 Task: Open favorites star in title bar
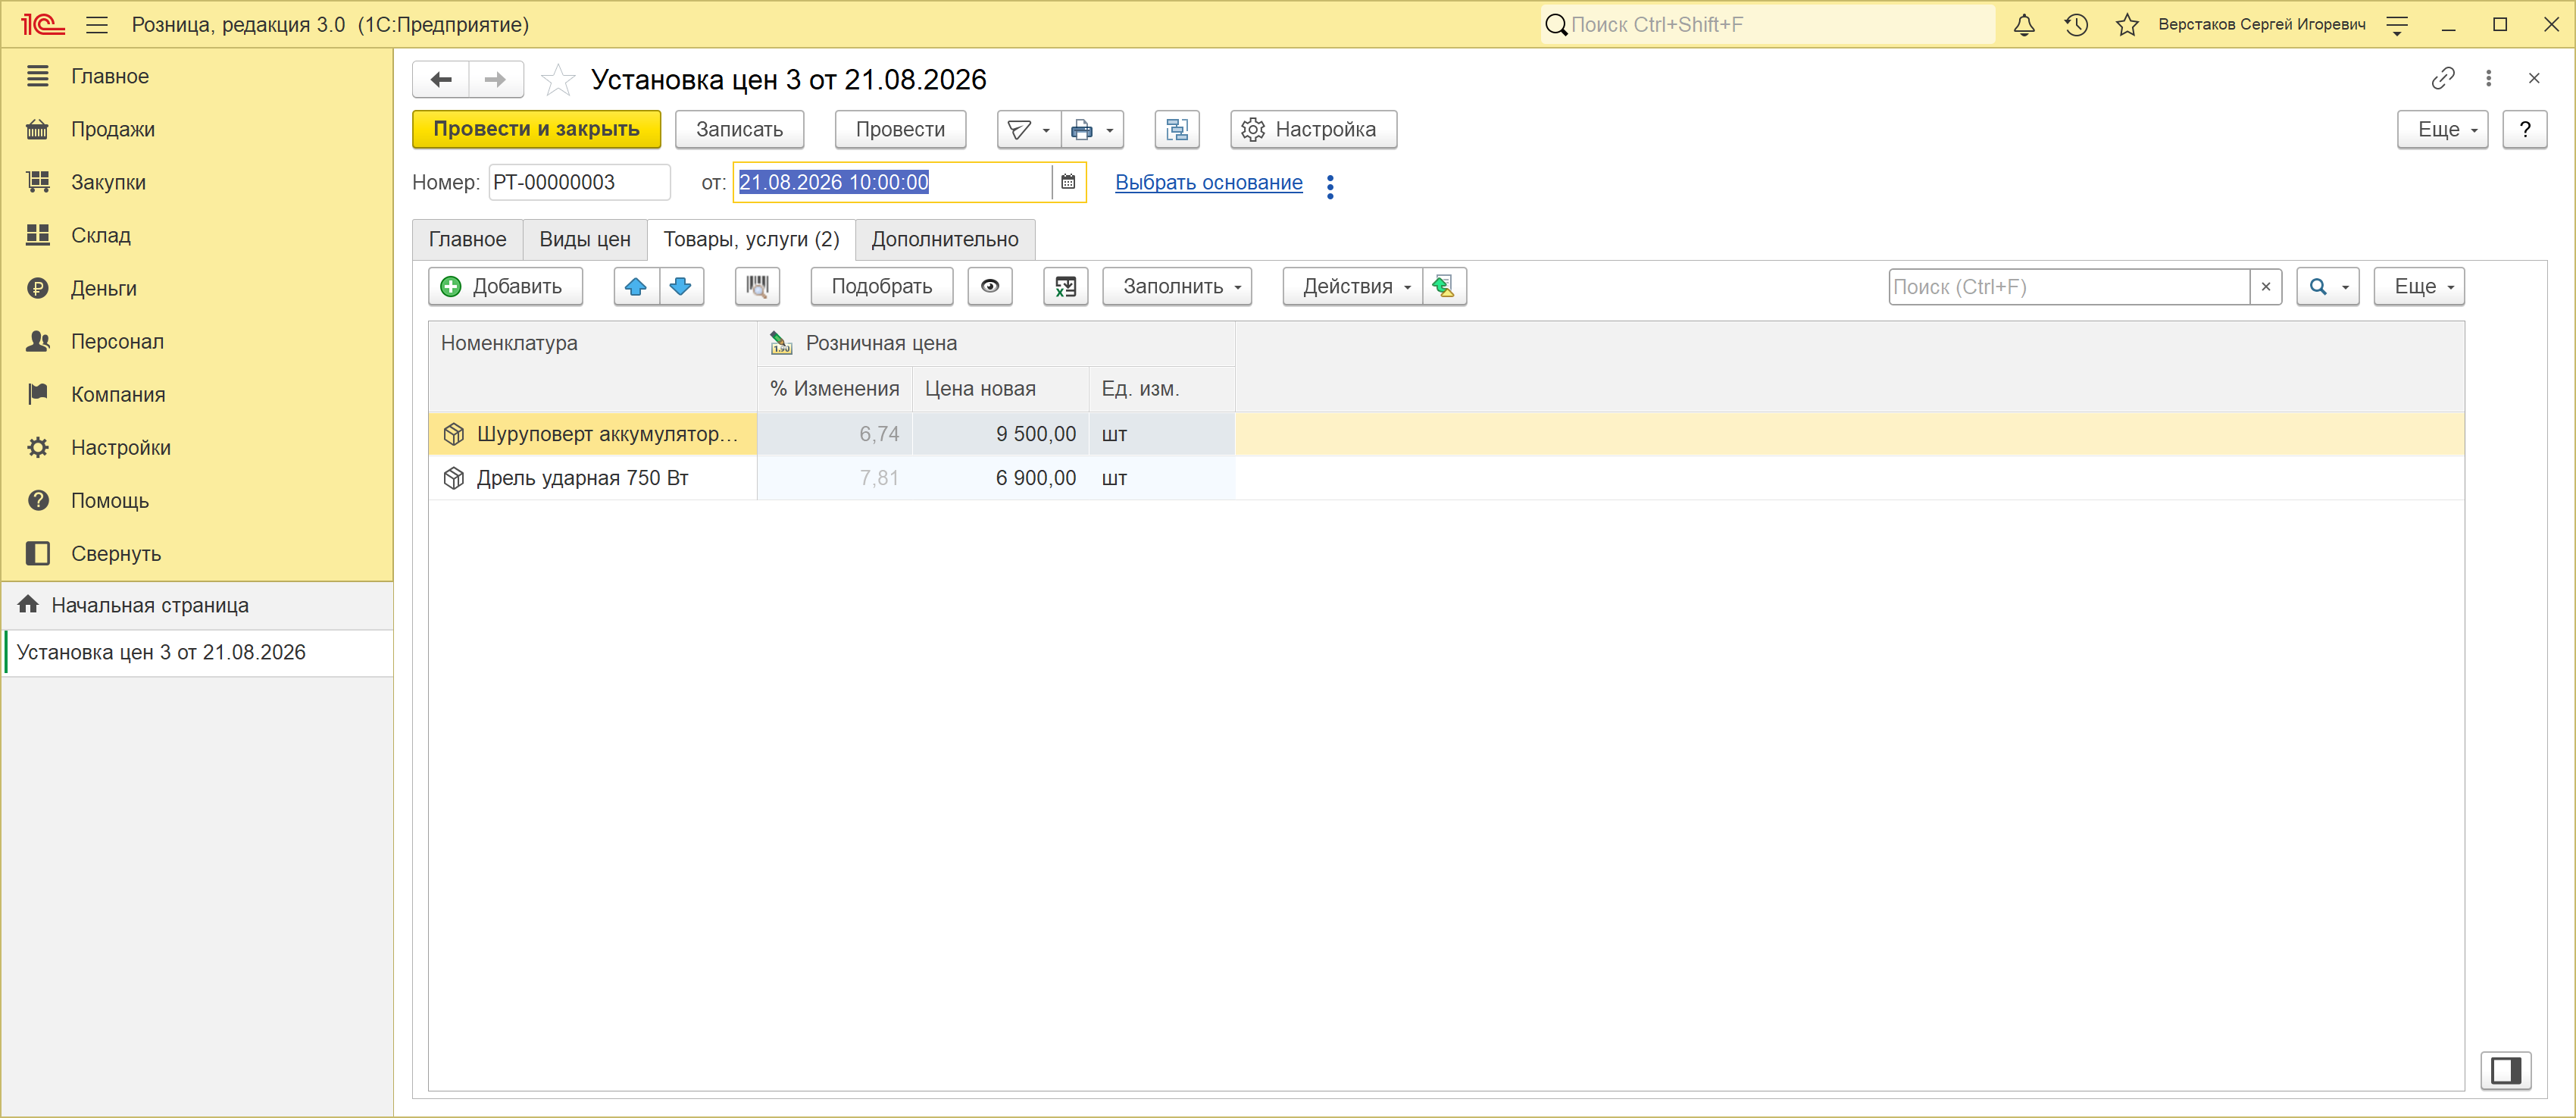point(2127,24)
